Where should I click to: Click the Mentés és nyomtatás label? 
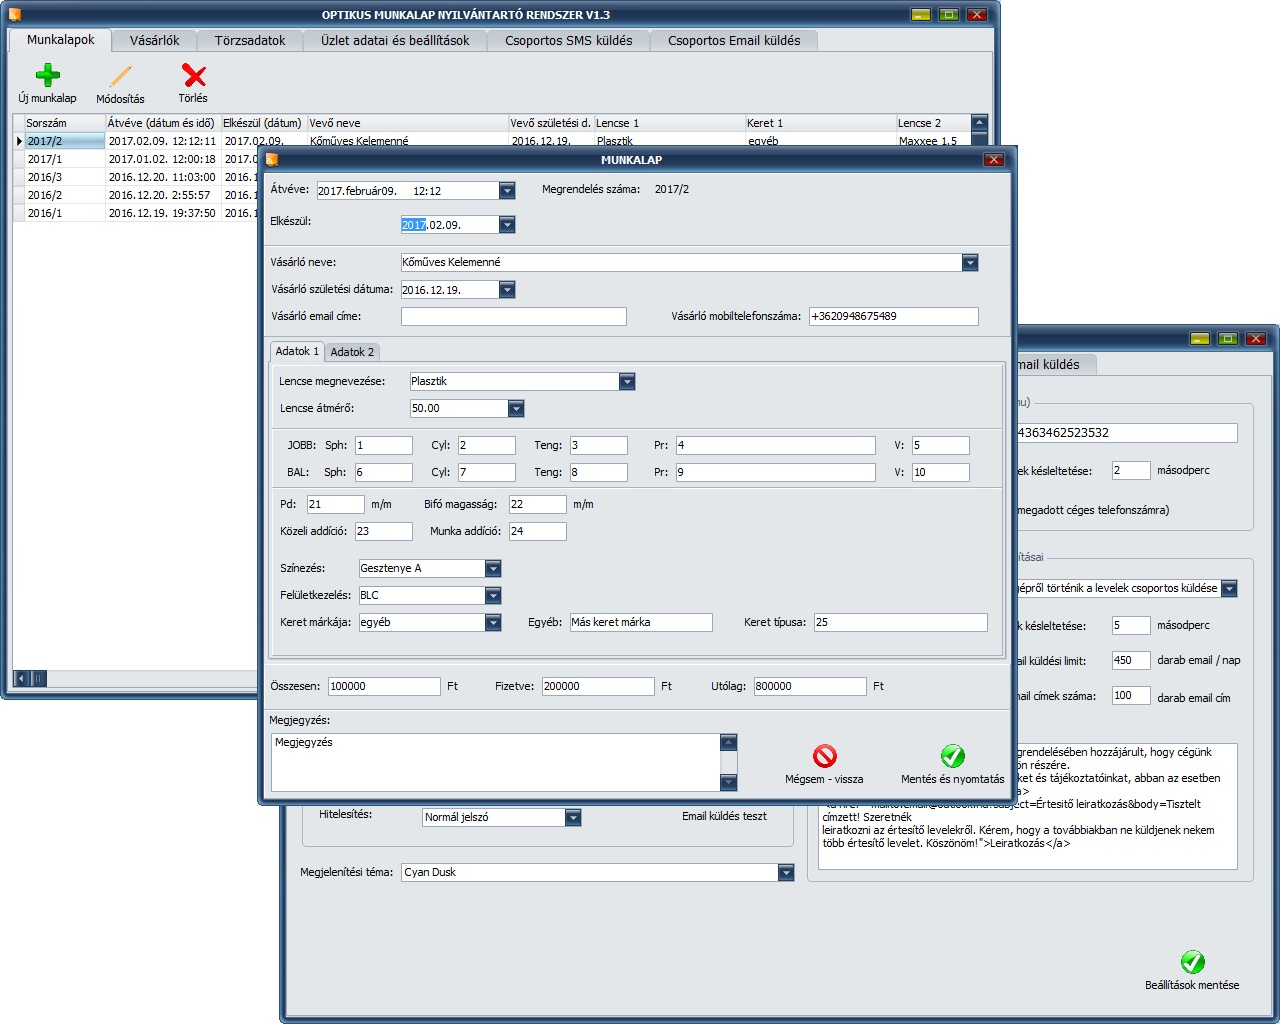pyautogui.click(x=953, y=779)
